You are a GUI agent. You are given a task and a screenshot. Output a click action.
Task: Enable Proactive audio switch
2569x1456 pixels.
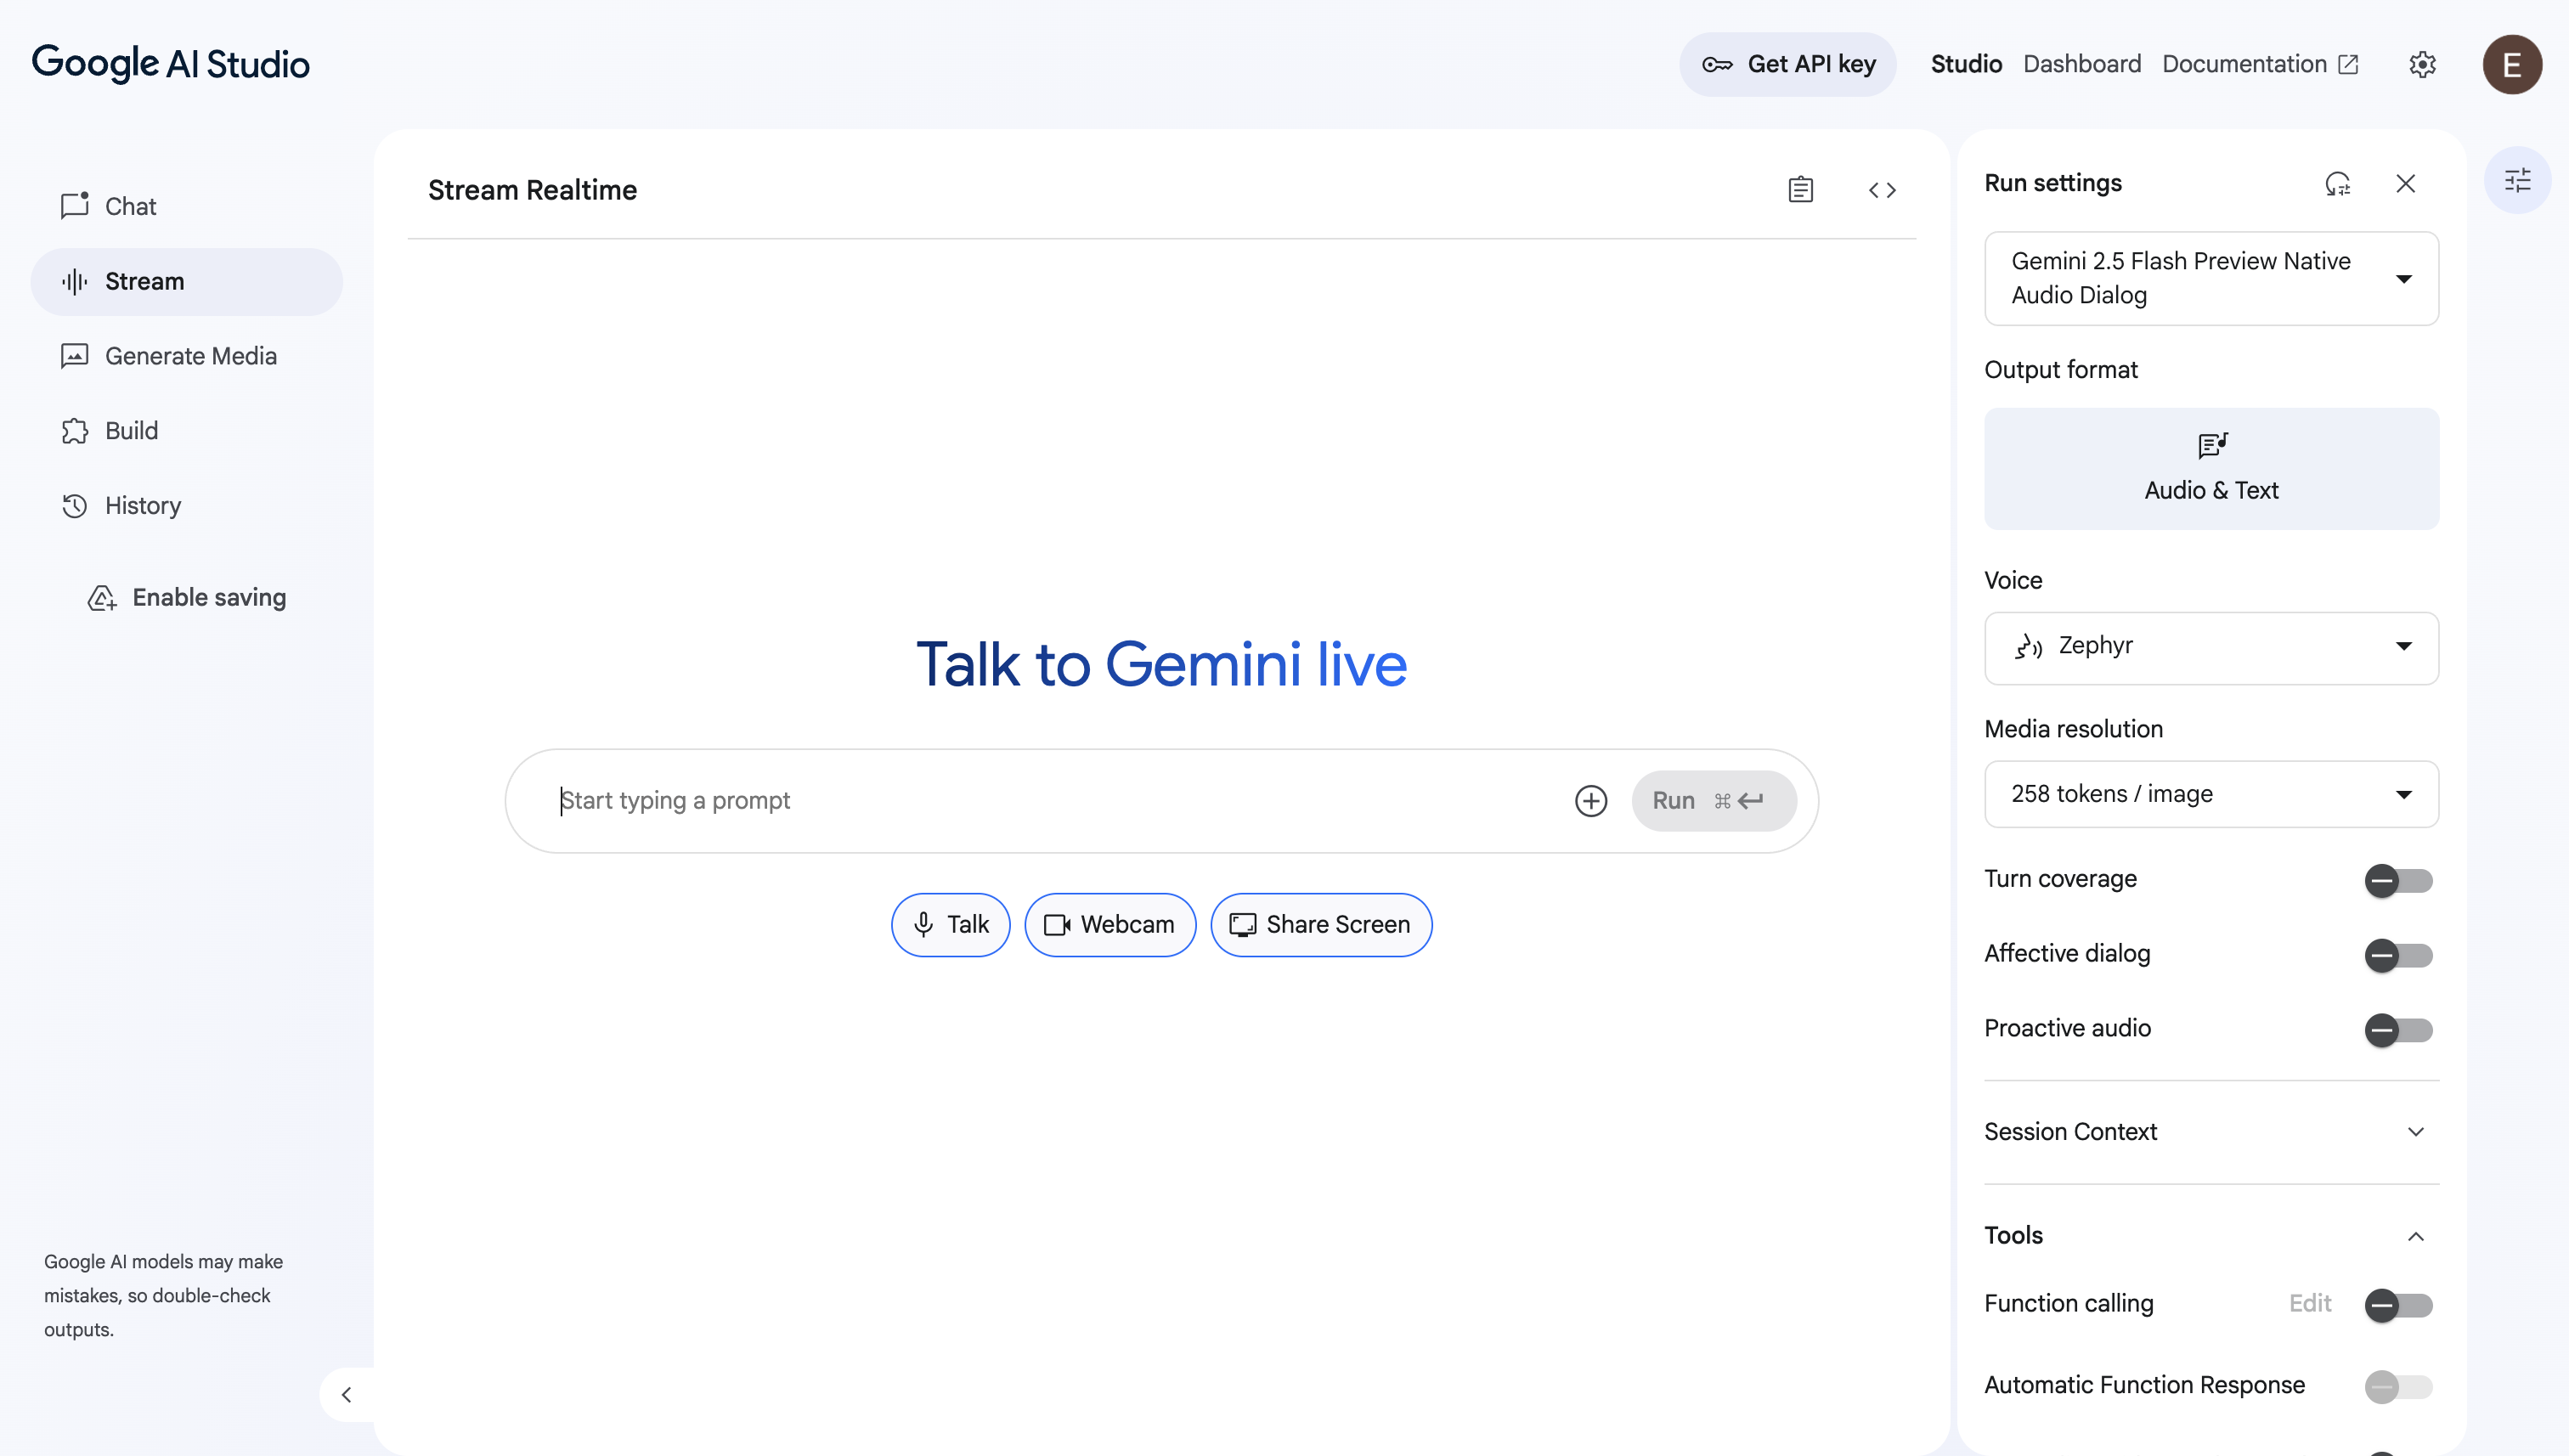click(x=2398, y=1030)
